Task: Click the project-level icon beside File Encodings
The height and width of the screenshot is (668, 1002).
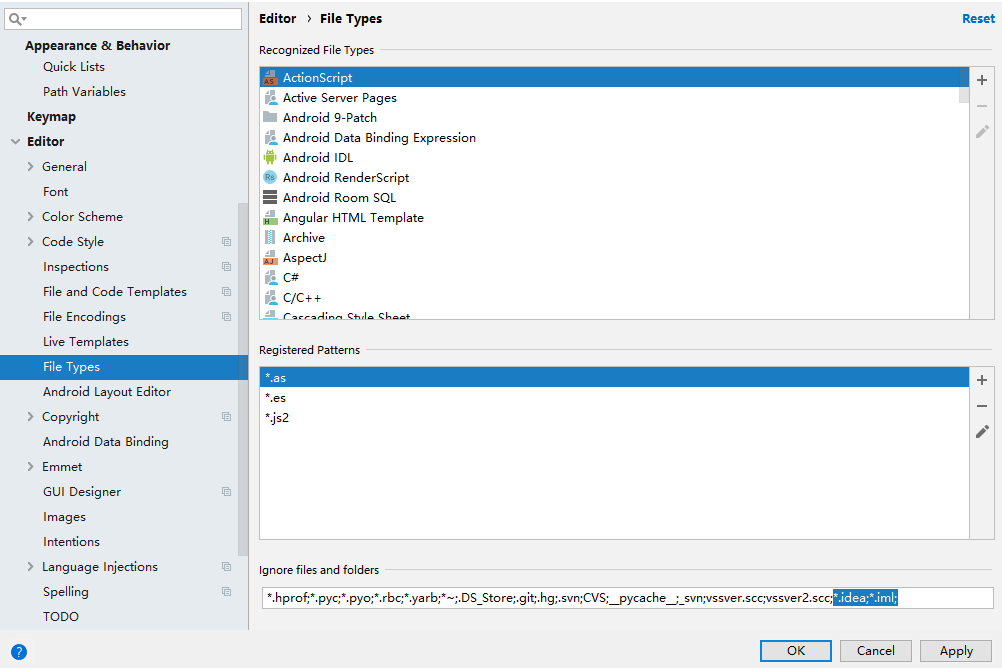Action: point(226,316)
